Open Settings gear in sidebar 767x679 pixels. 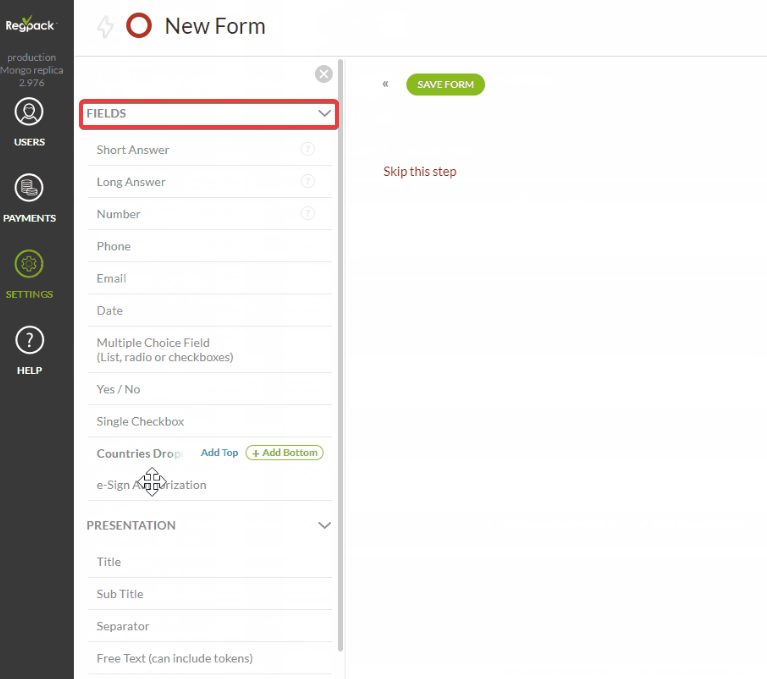tap(29, 264)
